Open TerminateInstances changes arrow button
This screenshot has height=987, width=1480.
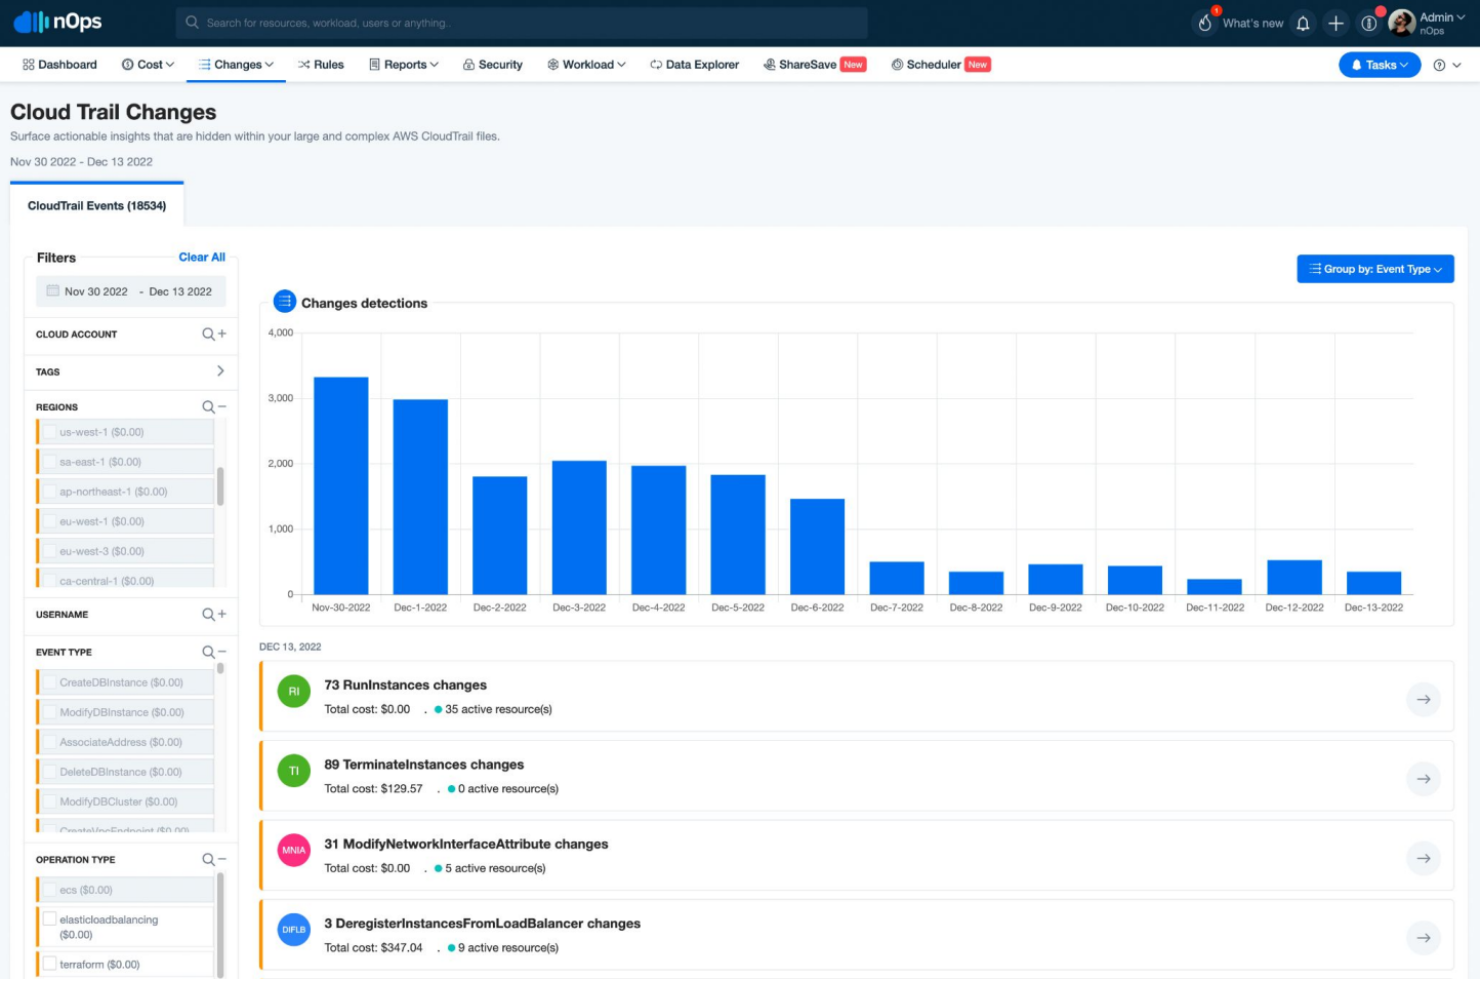(x=1423, y=778)
